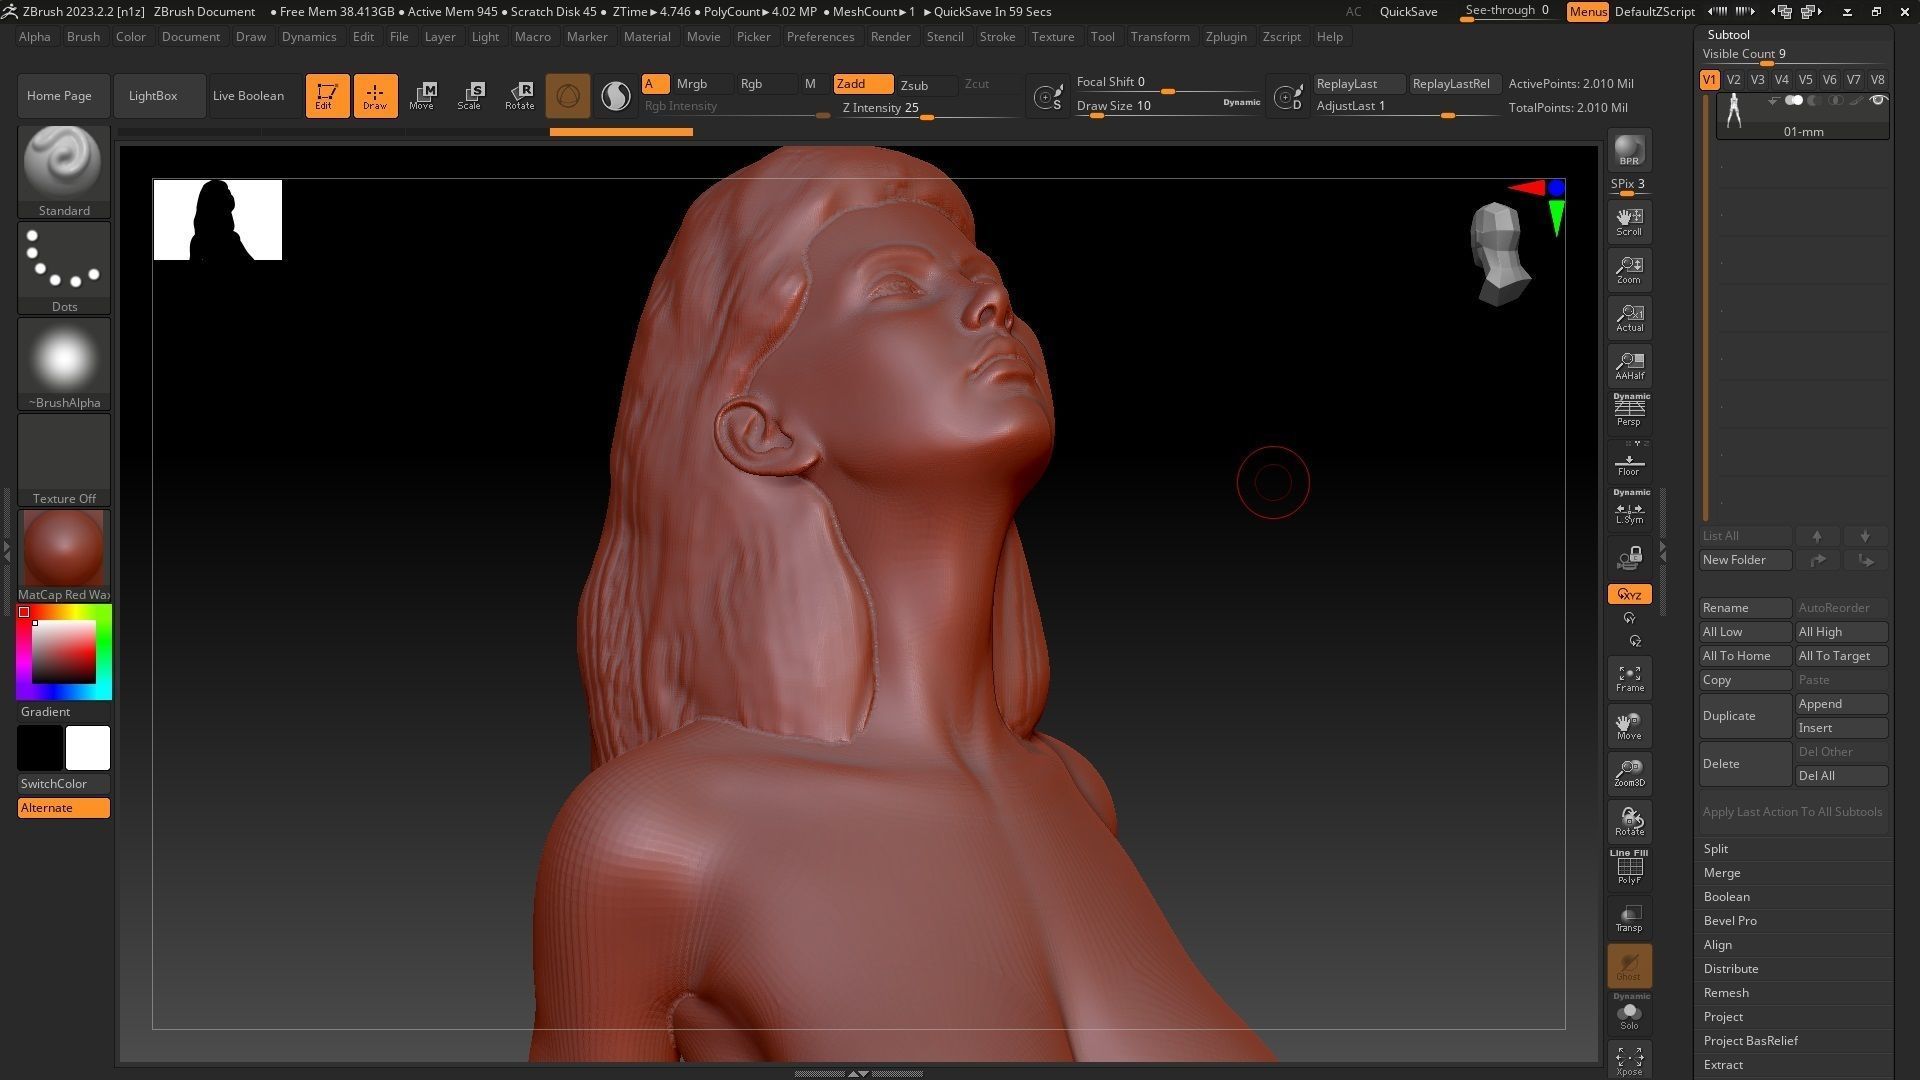The width and height of the screenshot is (1920, 1080).
Task: Click the right-shelf Rotate view icon
Action: click(1629, 822)
